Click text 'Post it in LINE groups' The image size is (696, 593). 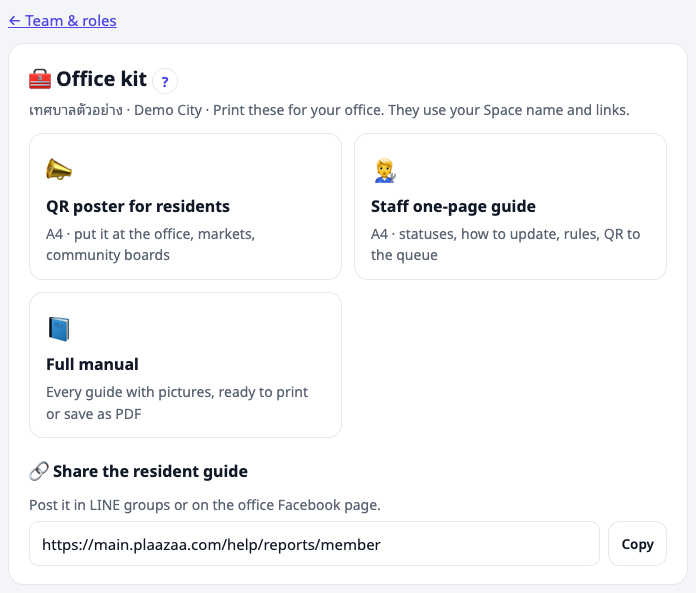point(100,505)
